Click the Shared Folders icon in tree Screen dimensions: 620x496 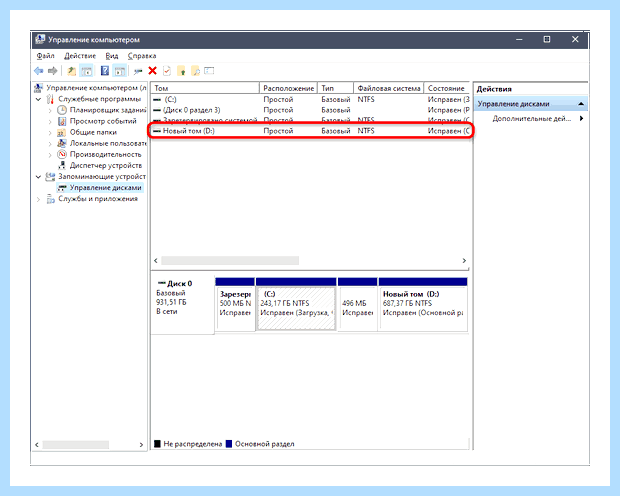coord(61,132)
